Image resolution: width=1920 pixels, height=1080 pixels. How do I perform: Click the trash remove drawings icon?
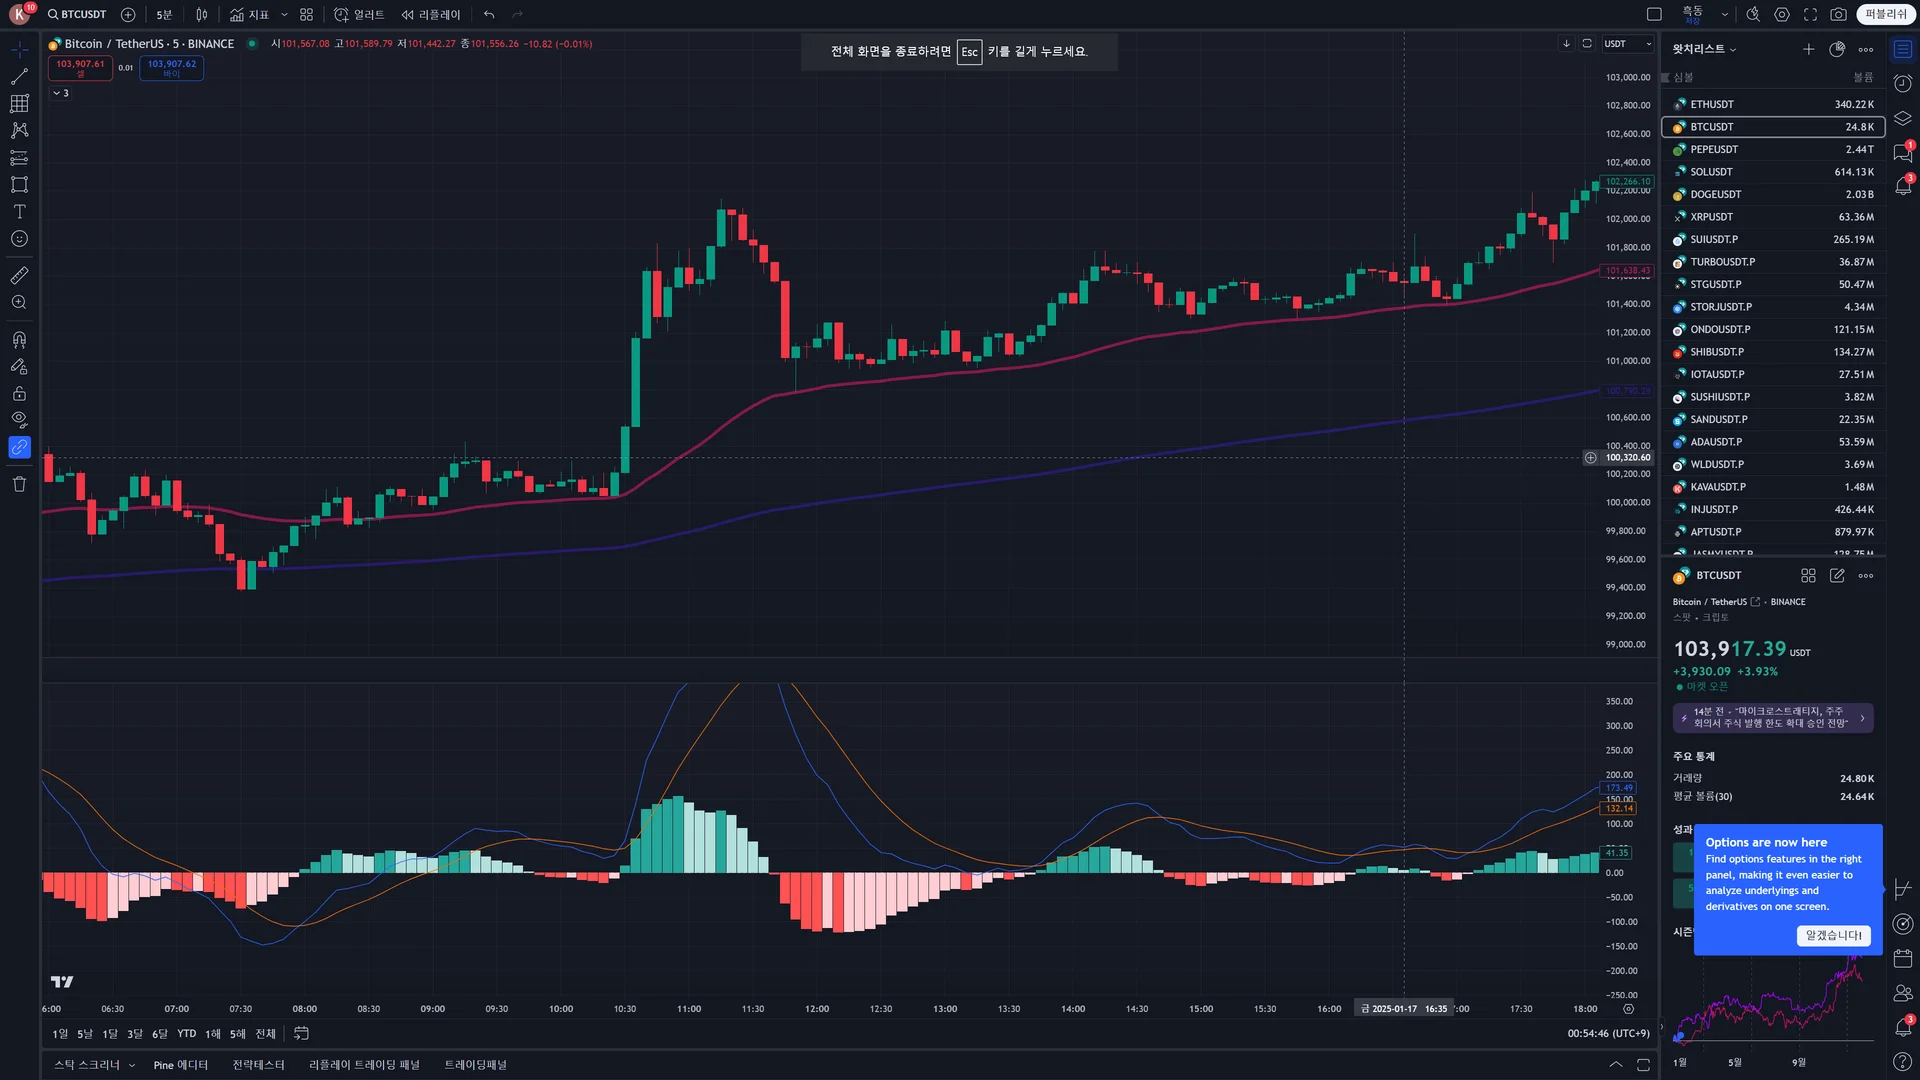point(19,485)
